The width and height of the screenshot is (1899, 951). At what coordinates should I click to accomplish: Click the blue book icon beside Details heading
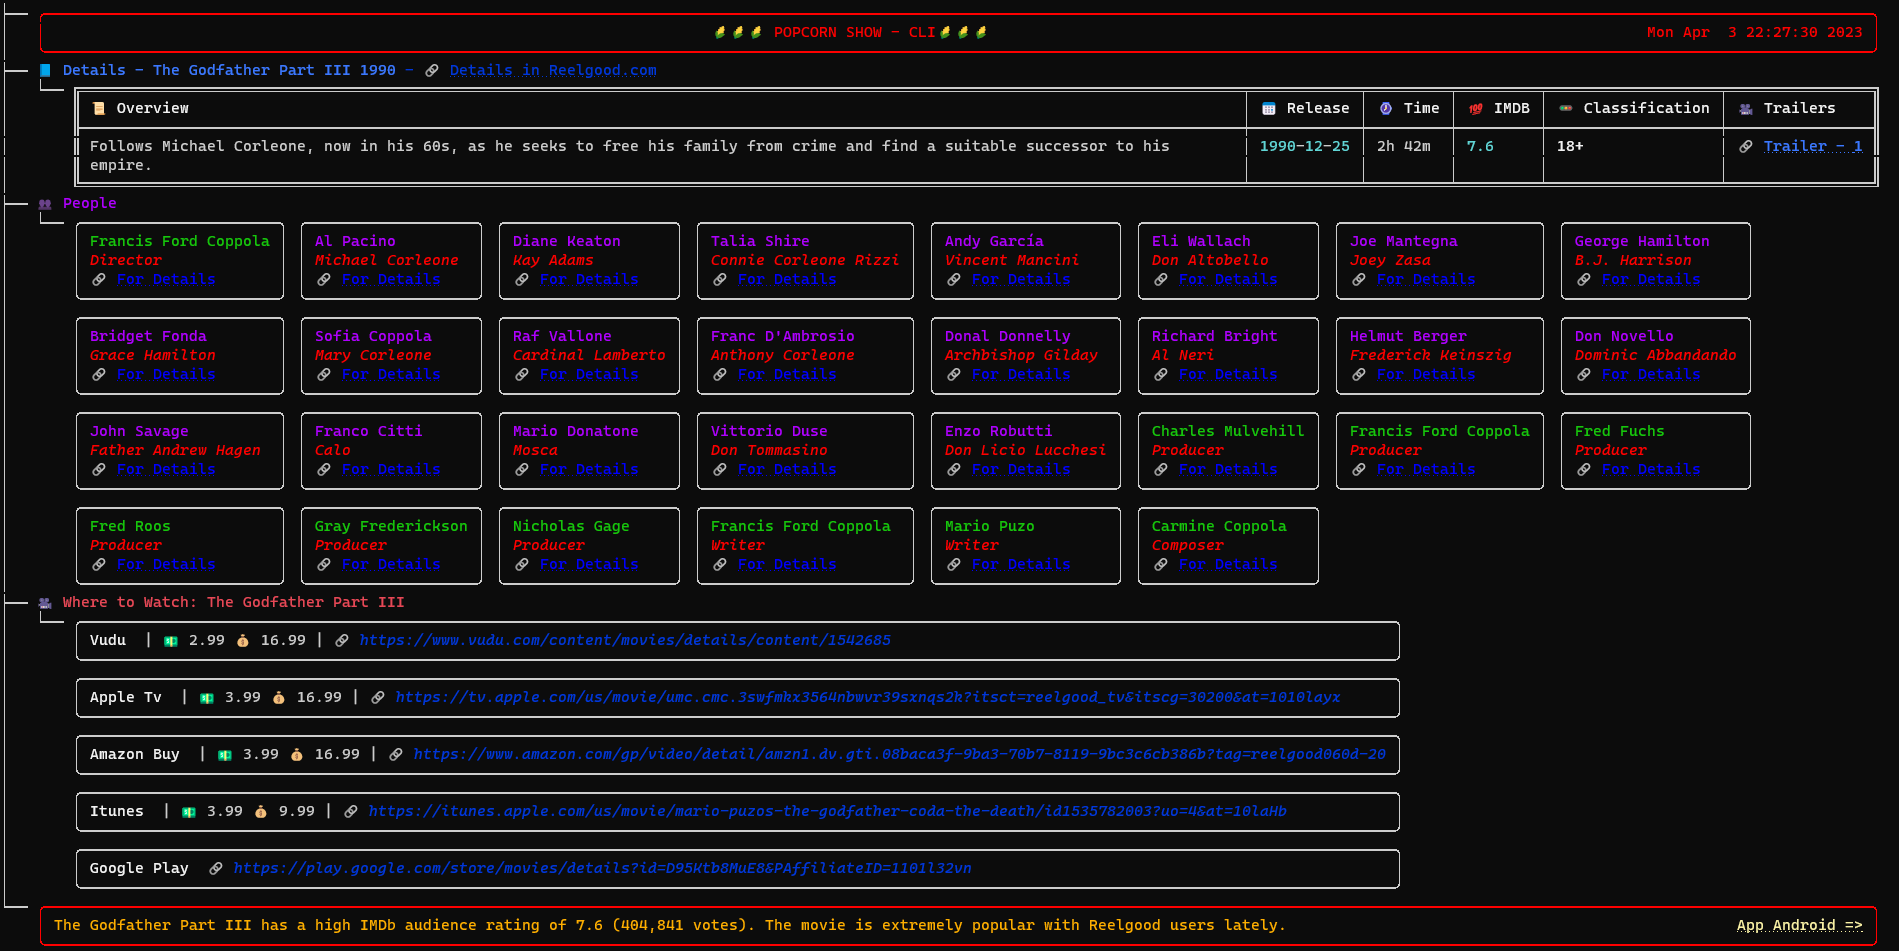pos(45,71)
